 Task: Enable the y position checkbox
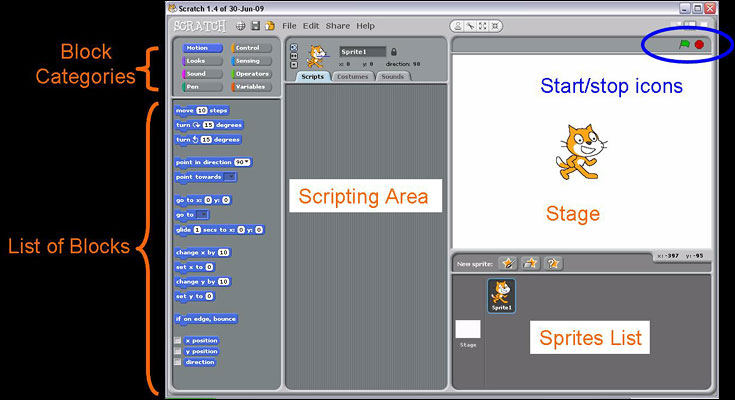click(178, 351)
